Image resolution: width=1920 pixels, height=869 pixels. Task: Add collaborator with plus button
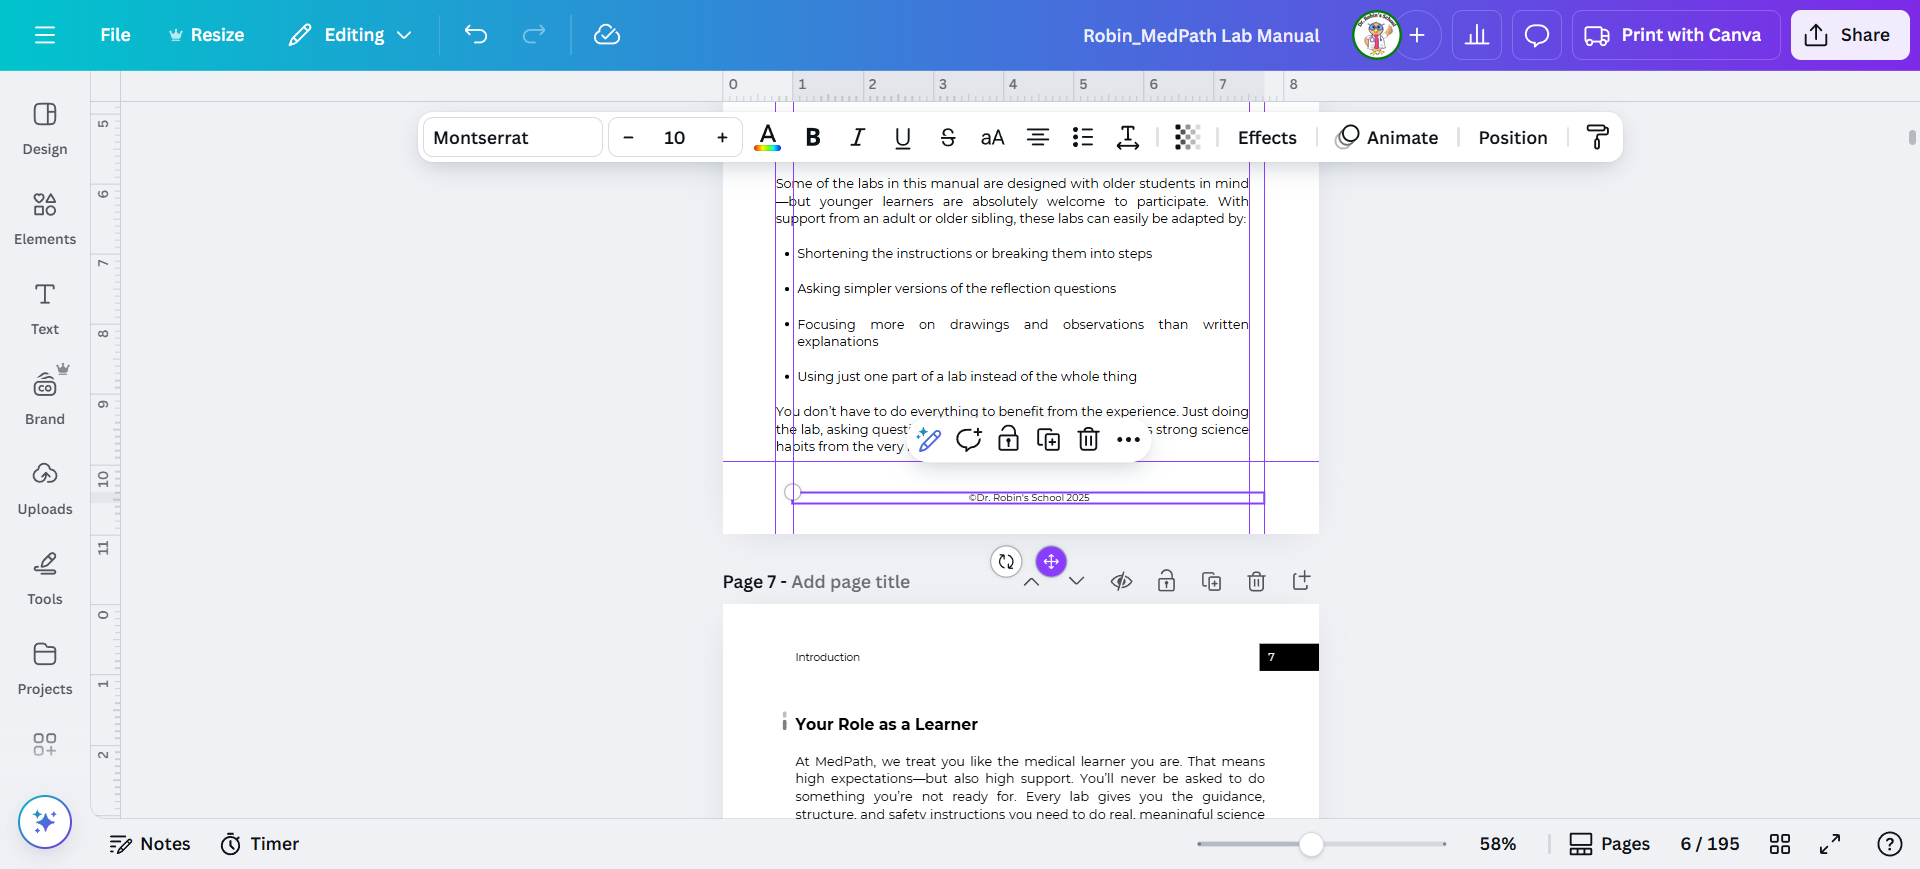click(1417, 35)
